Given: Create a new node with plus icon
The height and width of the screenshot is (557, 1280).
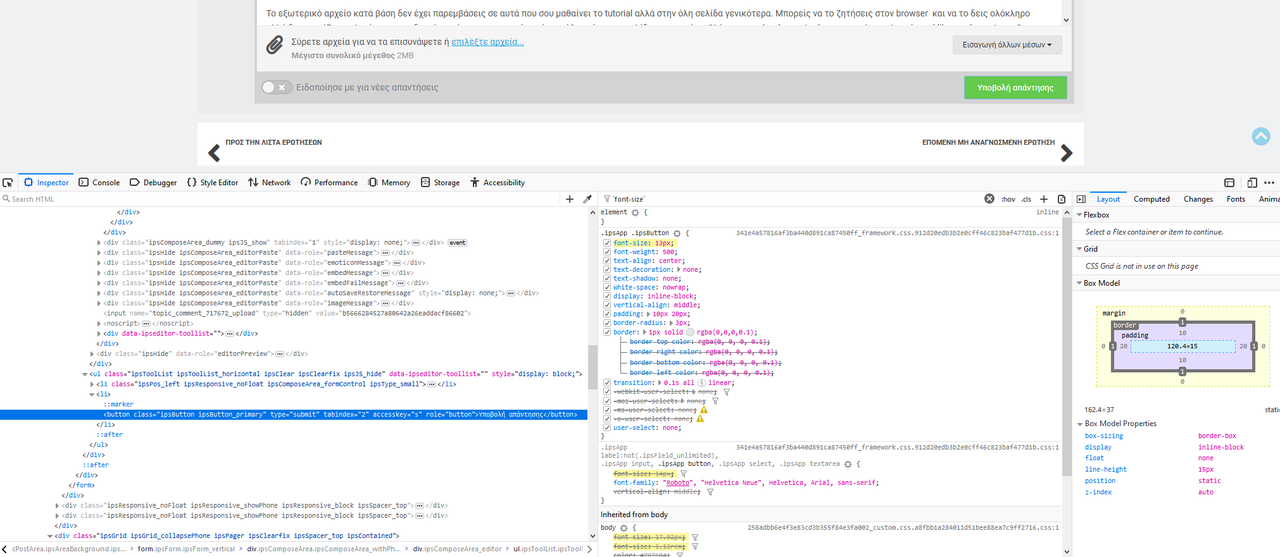Looking at the screenshot, I should tap(570, 199).
